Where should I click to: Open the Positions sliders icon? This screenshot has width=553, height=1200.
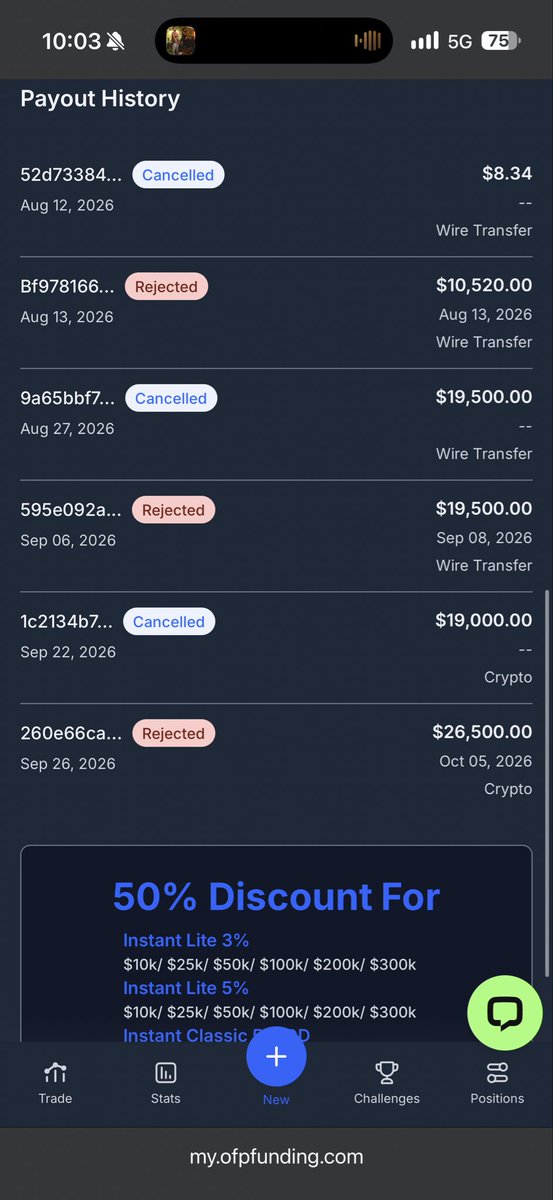point(497,1074)
